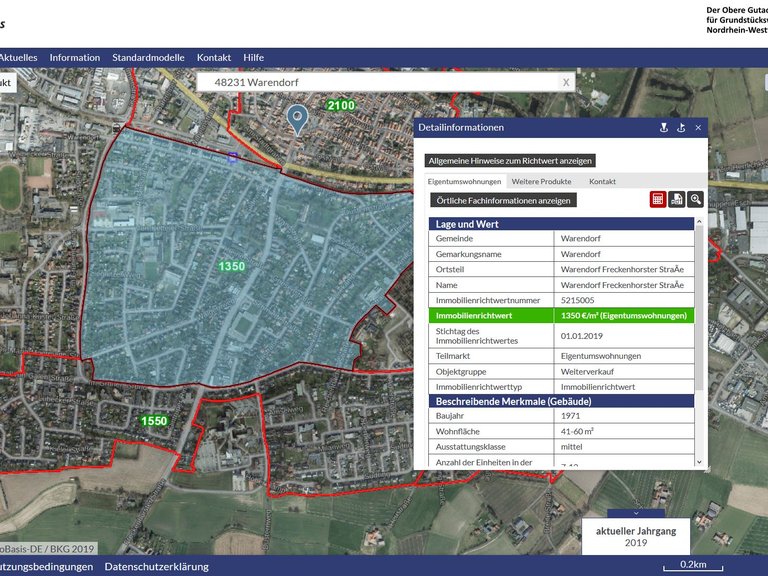This screenshot has height=576, width=768.
Task: Open the aktueller Jahrgang 2019 selector
Action: pos(636,537)
